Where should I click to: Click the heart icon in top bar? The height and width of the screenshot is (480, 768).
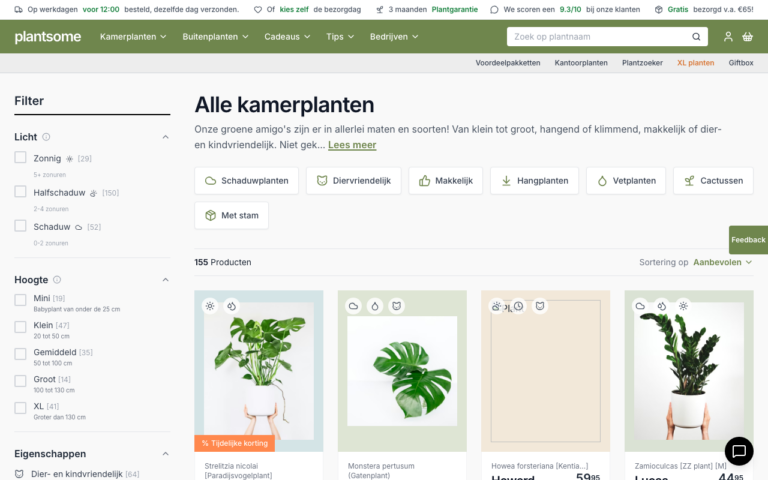click(258, 9)
